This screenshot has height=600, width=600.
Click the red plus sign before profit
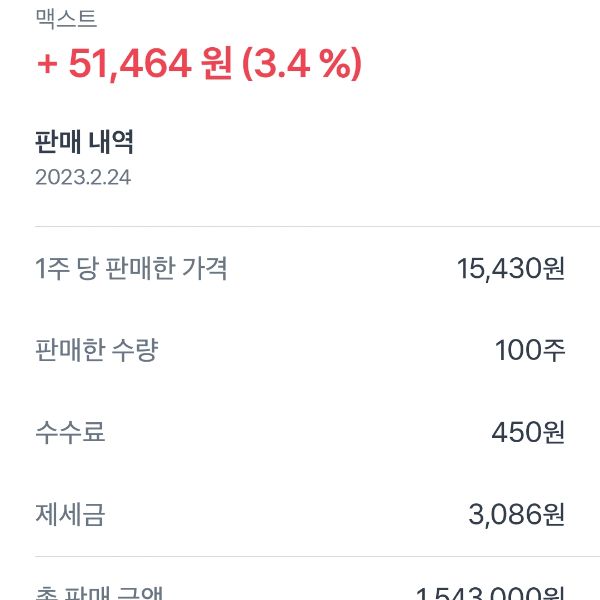(45, 65)
